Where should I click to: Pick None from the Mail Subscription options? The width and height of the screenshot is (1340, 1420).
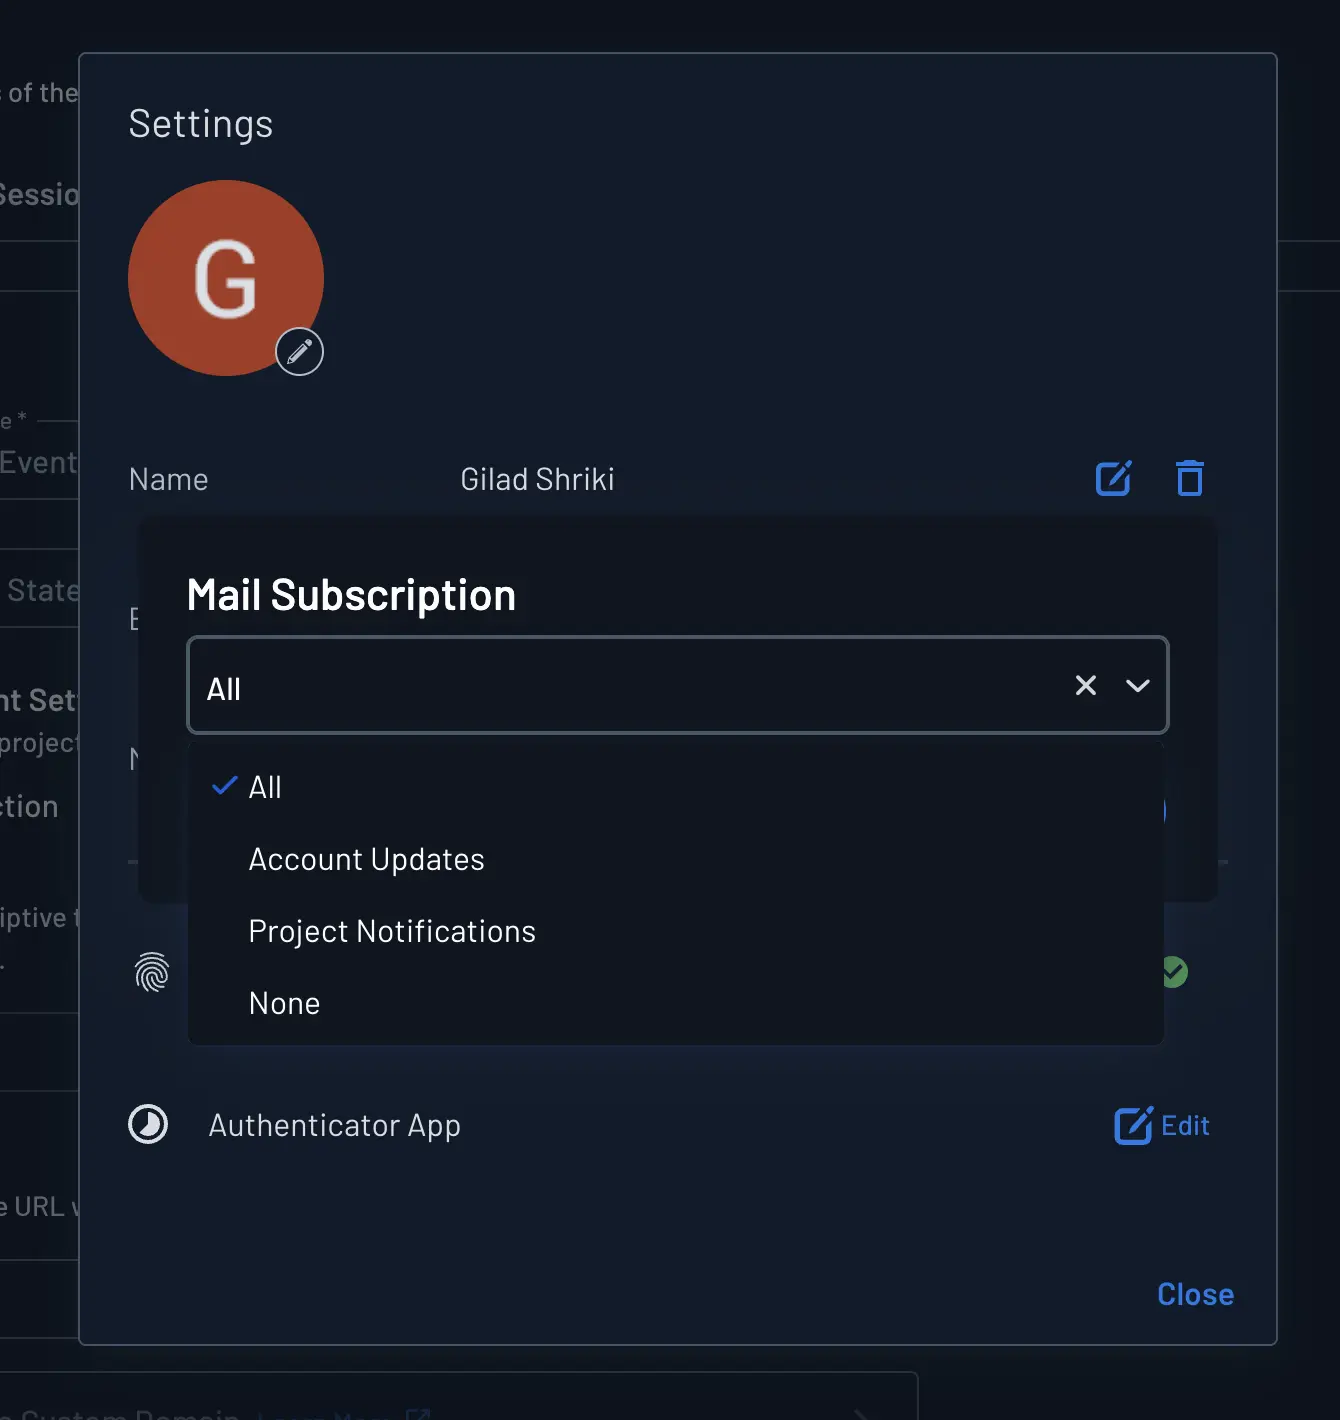[284, 1003]
